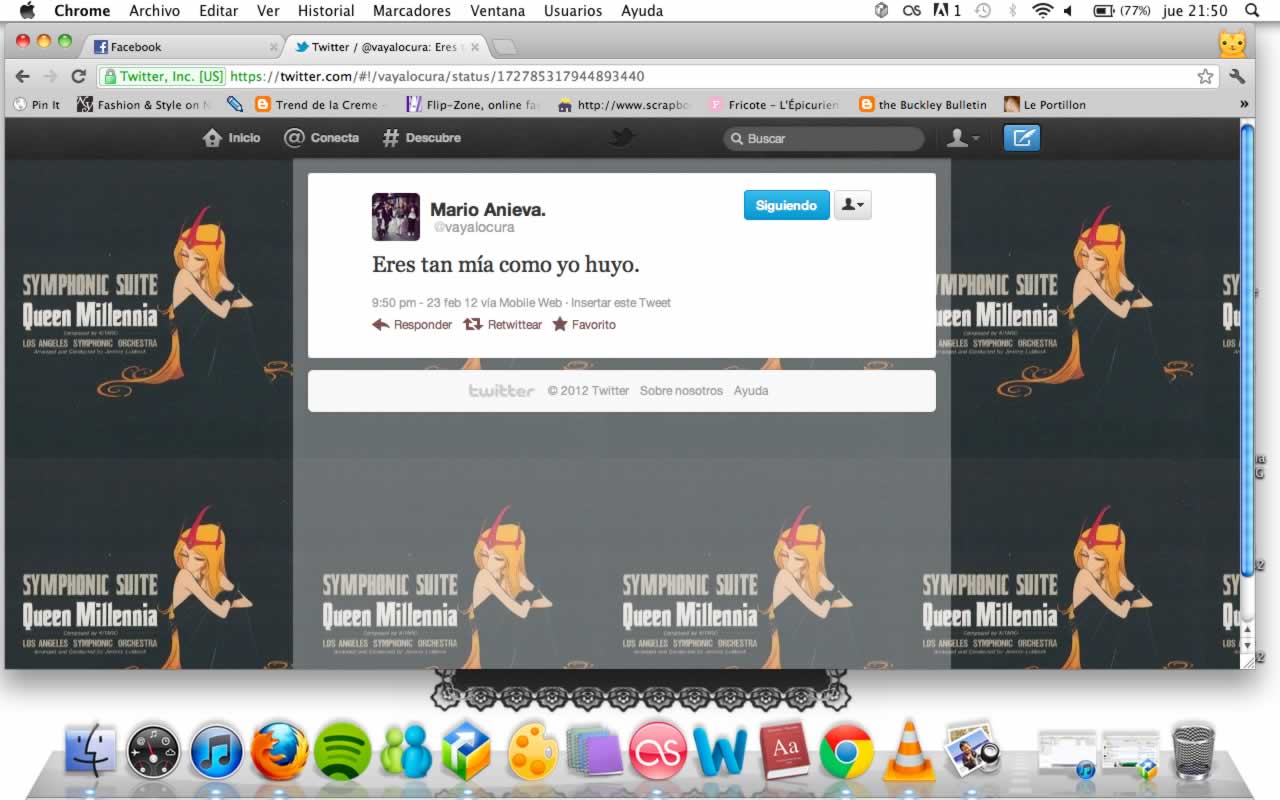The height and width of the screenshot is (800, 1280).
Task: Bookmark page with star icon in address bar
Action: 1205,76
